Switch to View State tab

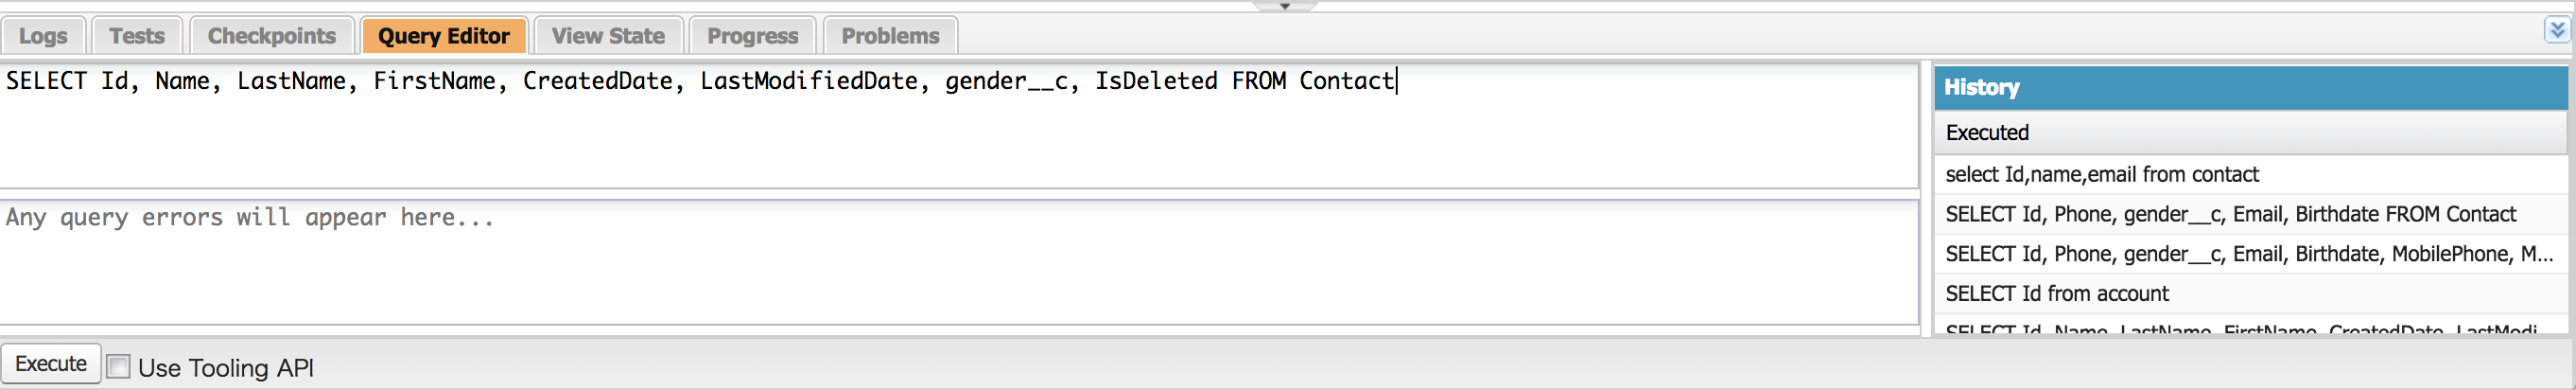(608, 36)
